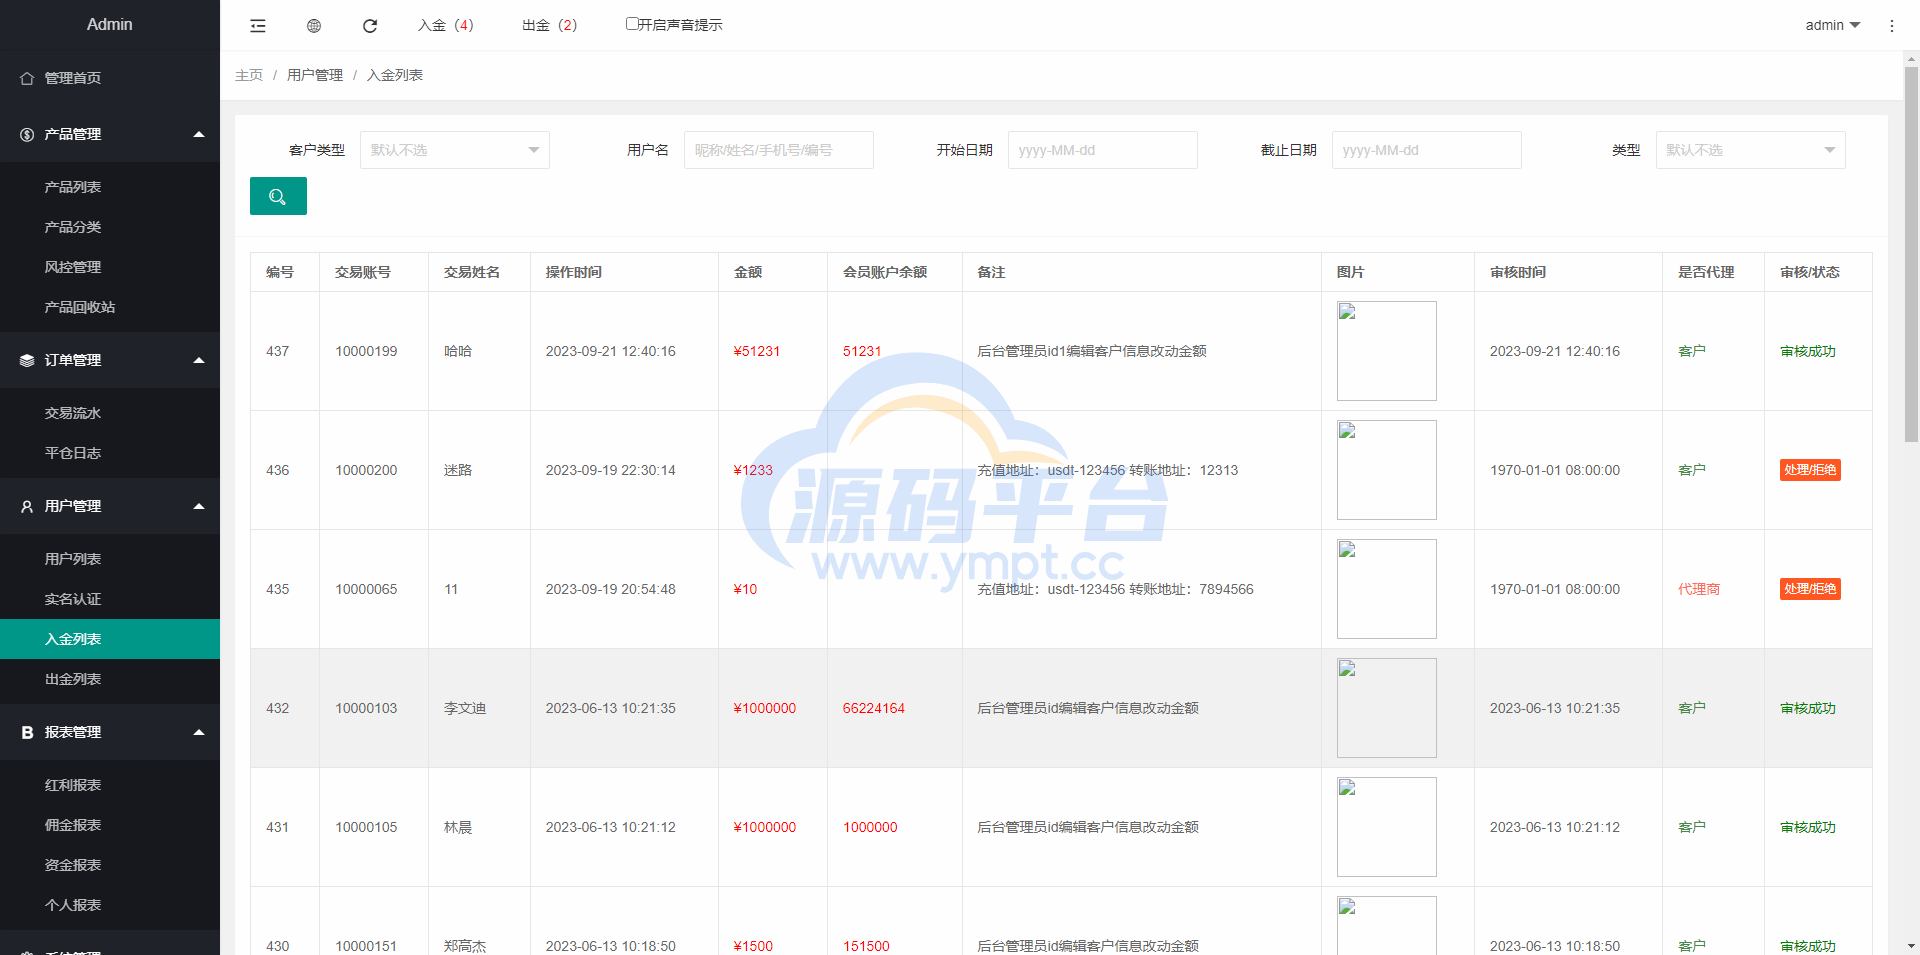This screenshot has width=1920, height=955.
Task: Focus the 用户名 search input field
Action: (x=779, y=150)
